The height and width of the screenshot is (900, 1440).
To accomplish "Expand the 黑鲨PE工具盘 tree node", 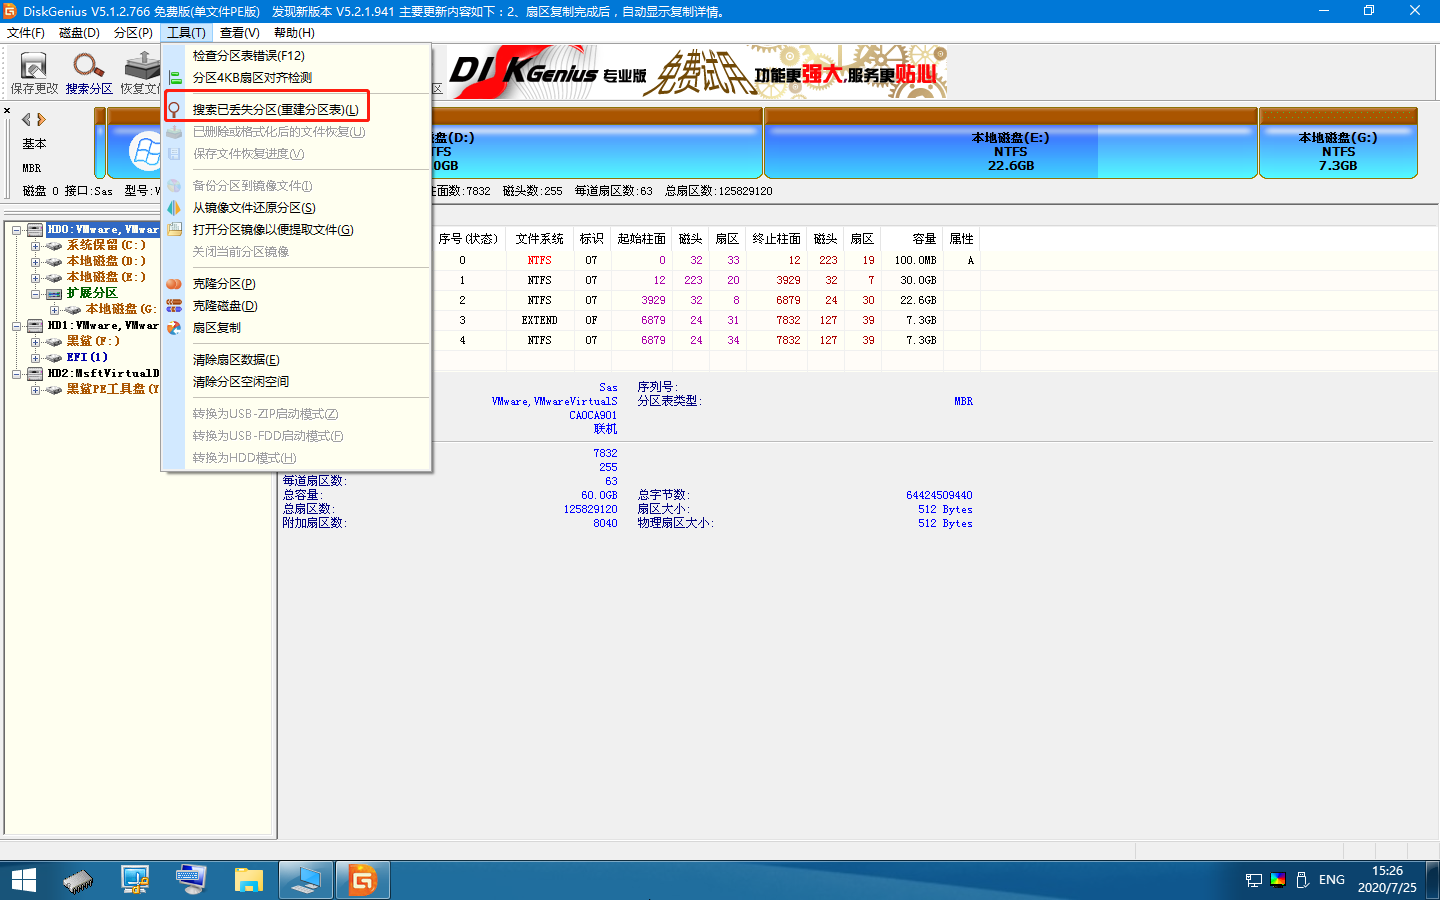I will pyautogui.click(x=36, y=390).
